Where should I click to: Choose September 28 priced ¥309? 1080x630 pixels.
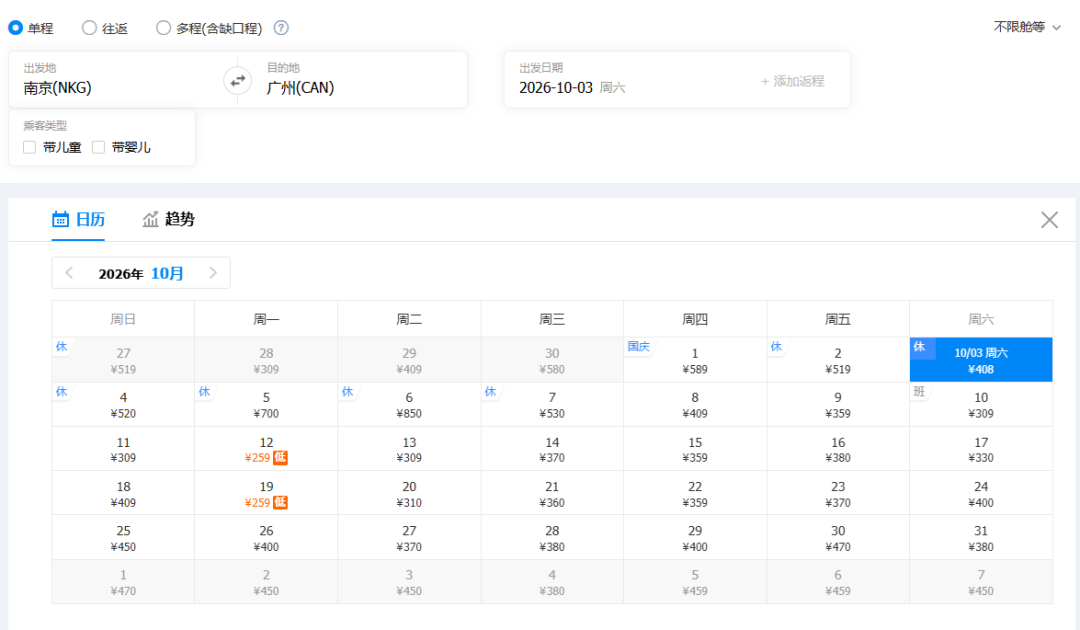point(266,360)
